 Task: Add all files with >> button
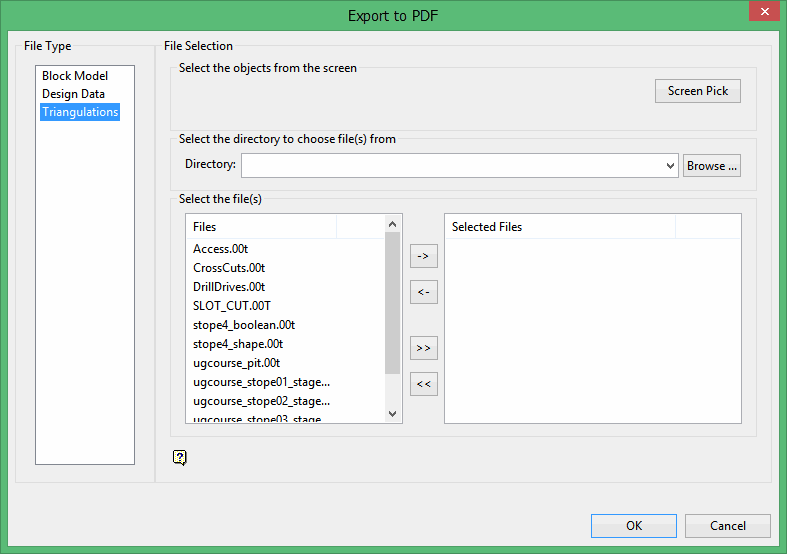(424, 348)
